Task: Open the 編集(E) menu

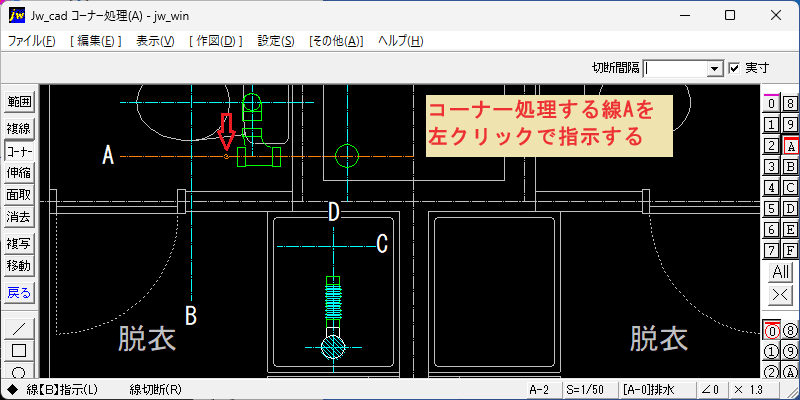Action: click(x=95, y=41)
